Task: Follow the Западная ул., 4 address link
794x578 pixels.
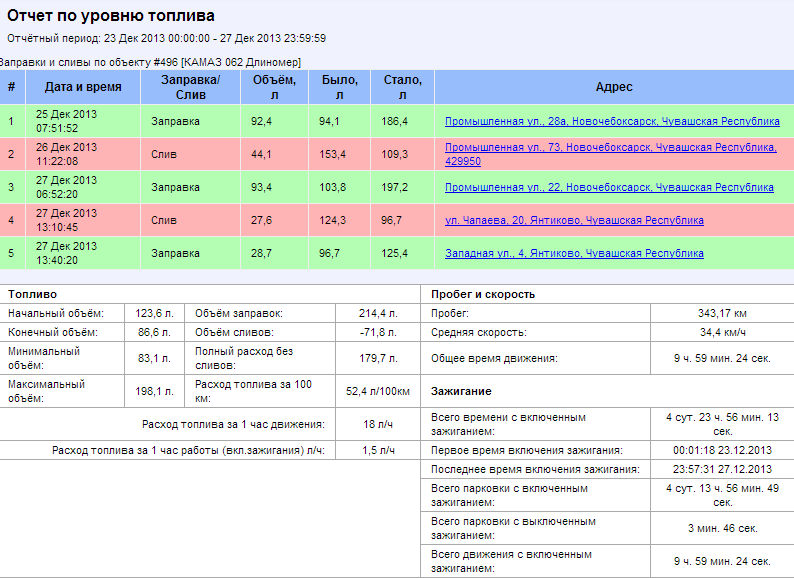Action: pyautogui.click(x=574, y=253)
